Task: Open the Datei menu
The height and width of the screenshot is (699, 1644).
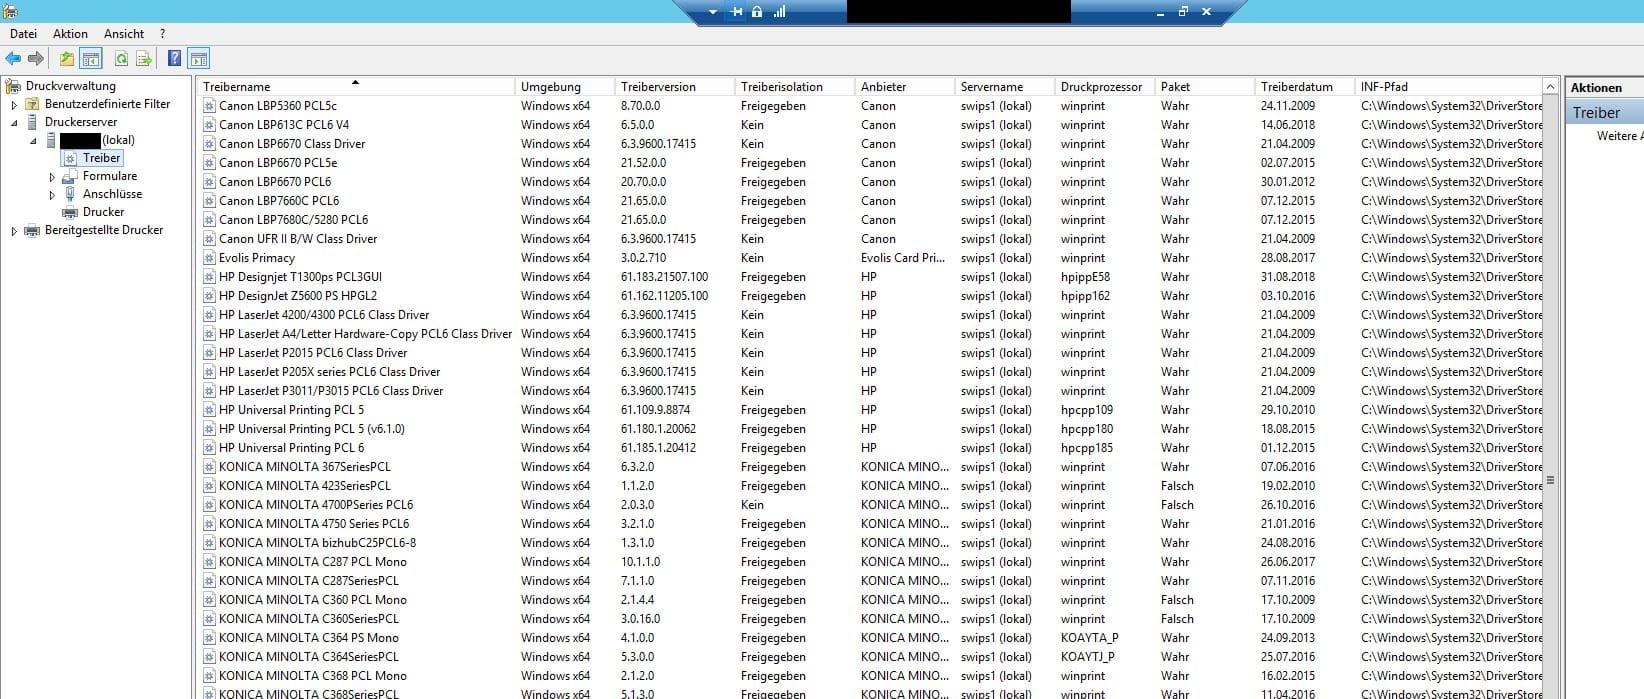Action: (x=24, y=34)
